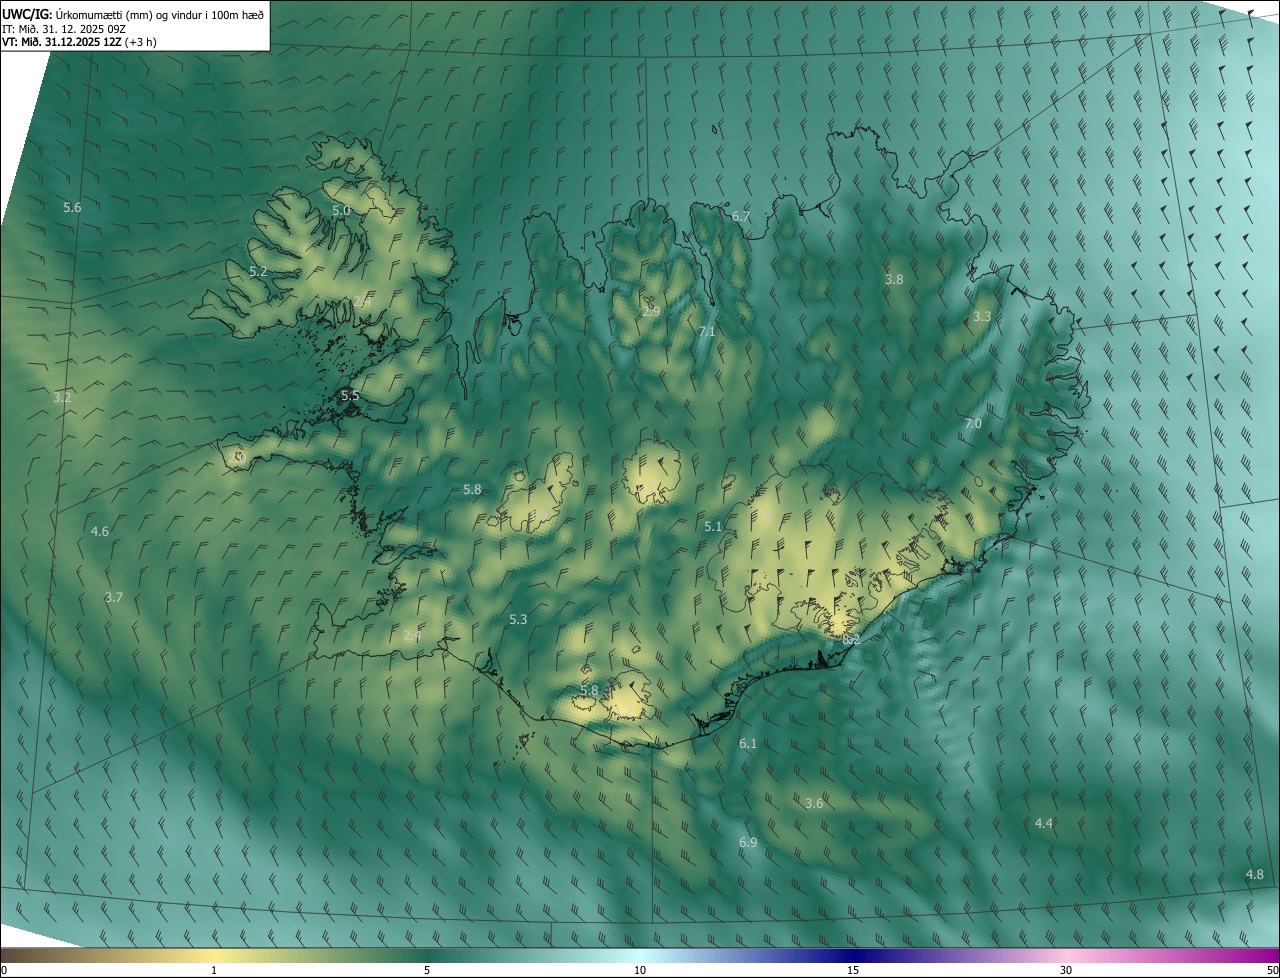Click the '5.0' value in the Westfjords

(341, 210)
